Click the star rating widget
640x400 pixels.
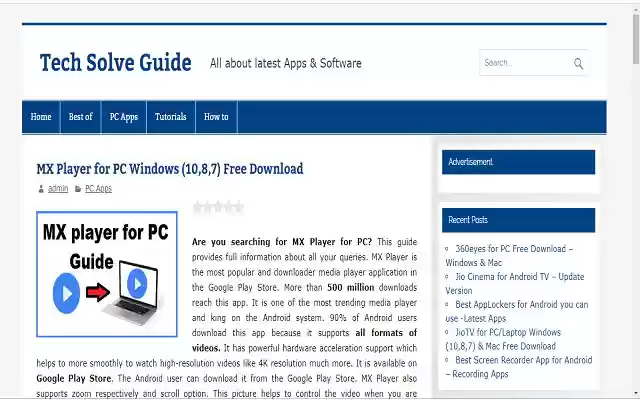click(x=218, y=207)
